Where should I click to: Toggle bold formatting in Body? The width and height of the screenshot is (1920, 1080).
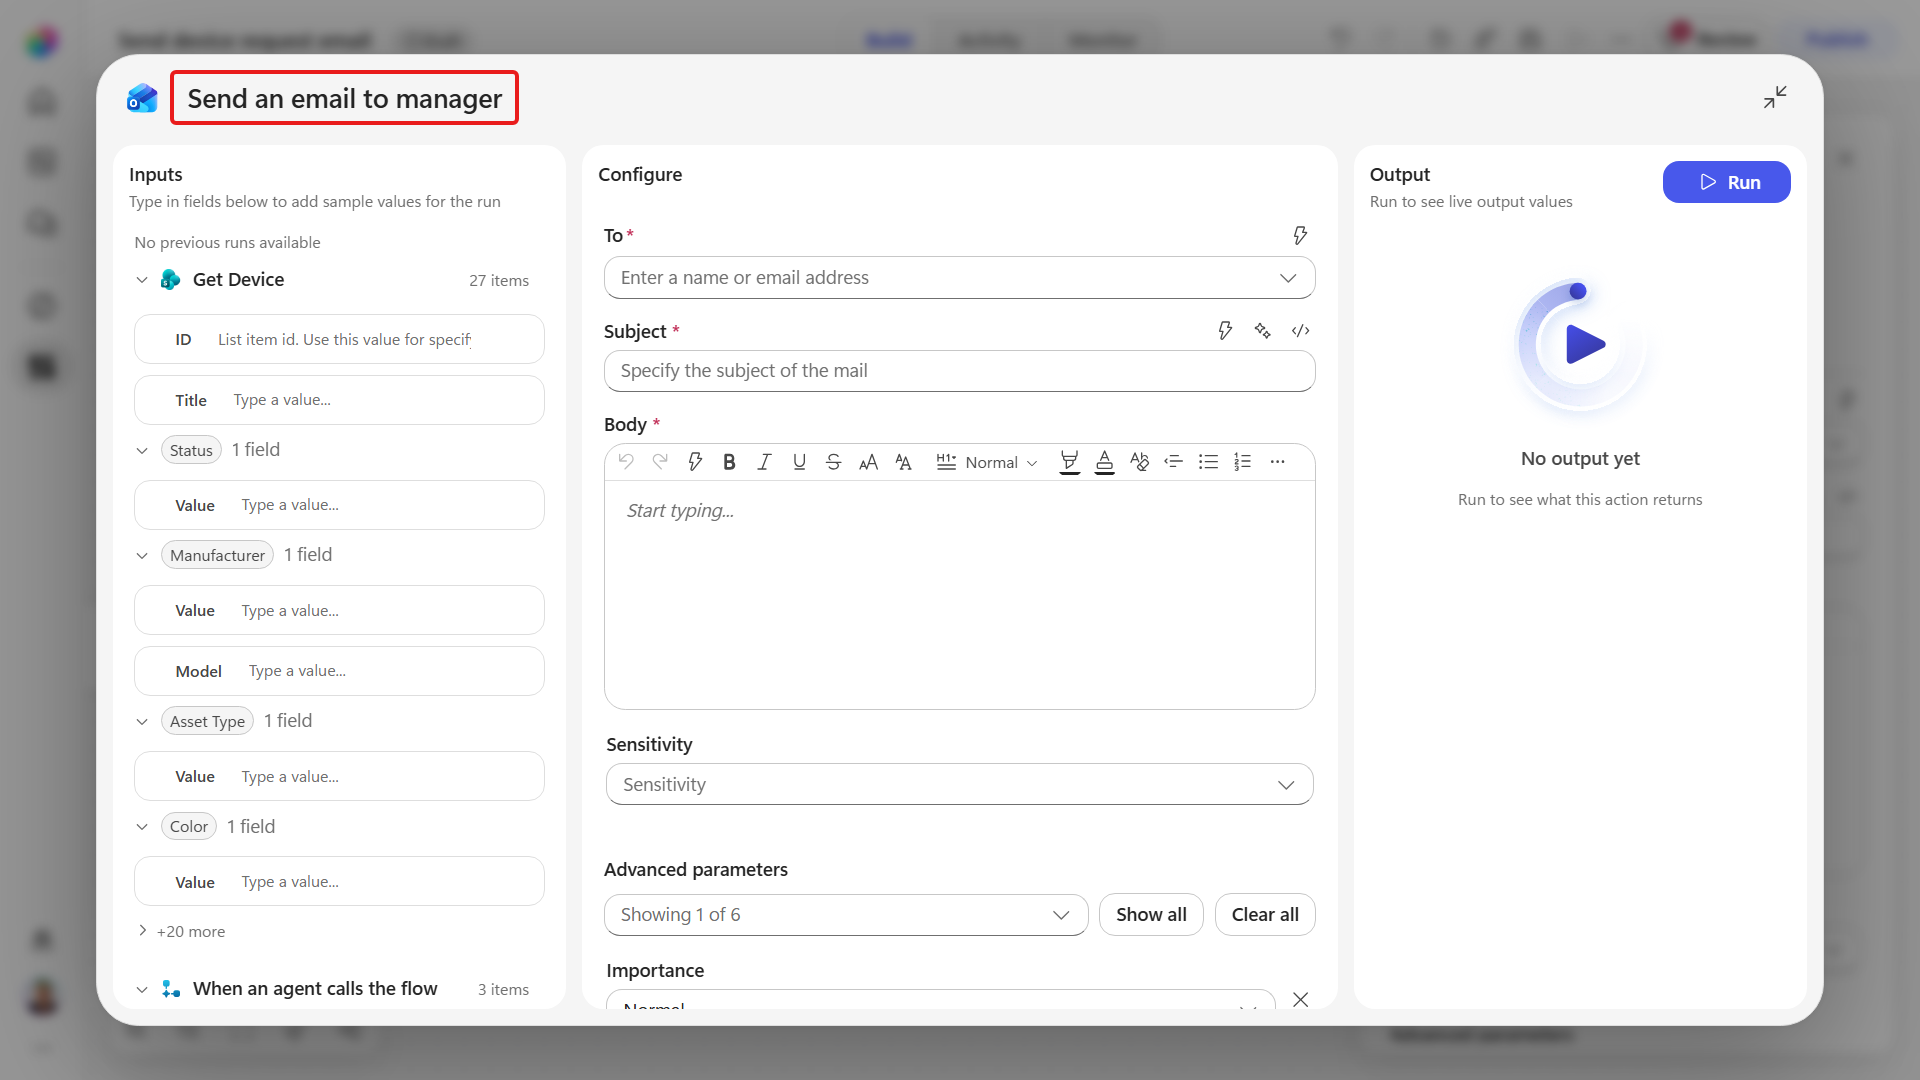(x=729, y=461)
